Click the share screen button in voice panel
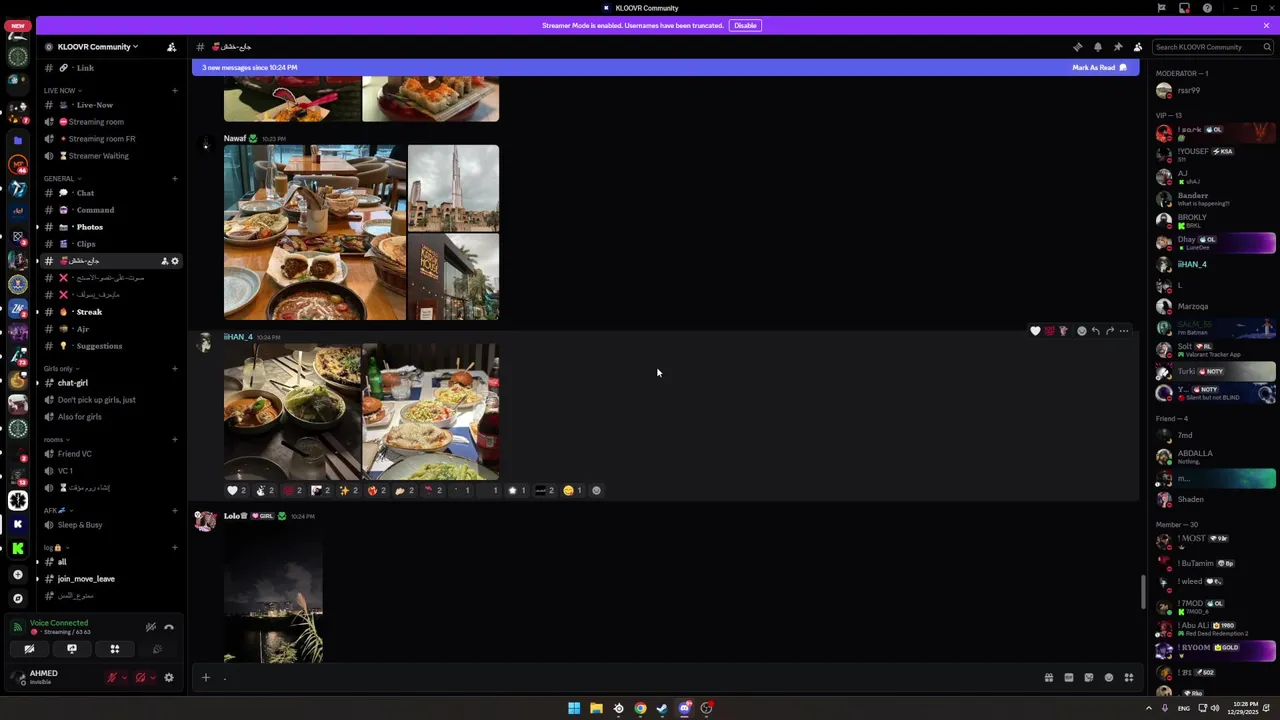 [x=72, y=649]
